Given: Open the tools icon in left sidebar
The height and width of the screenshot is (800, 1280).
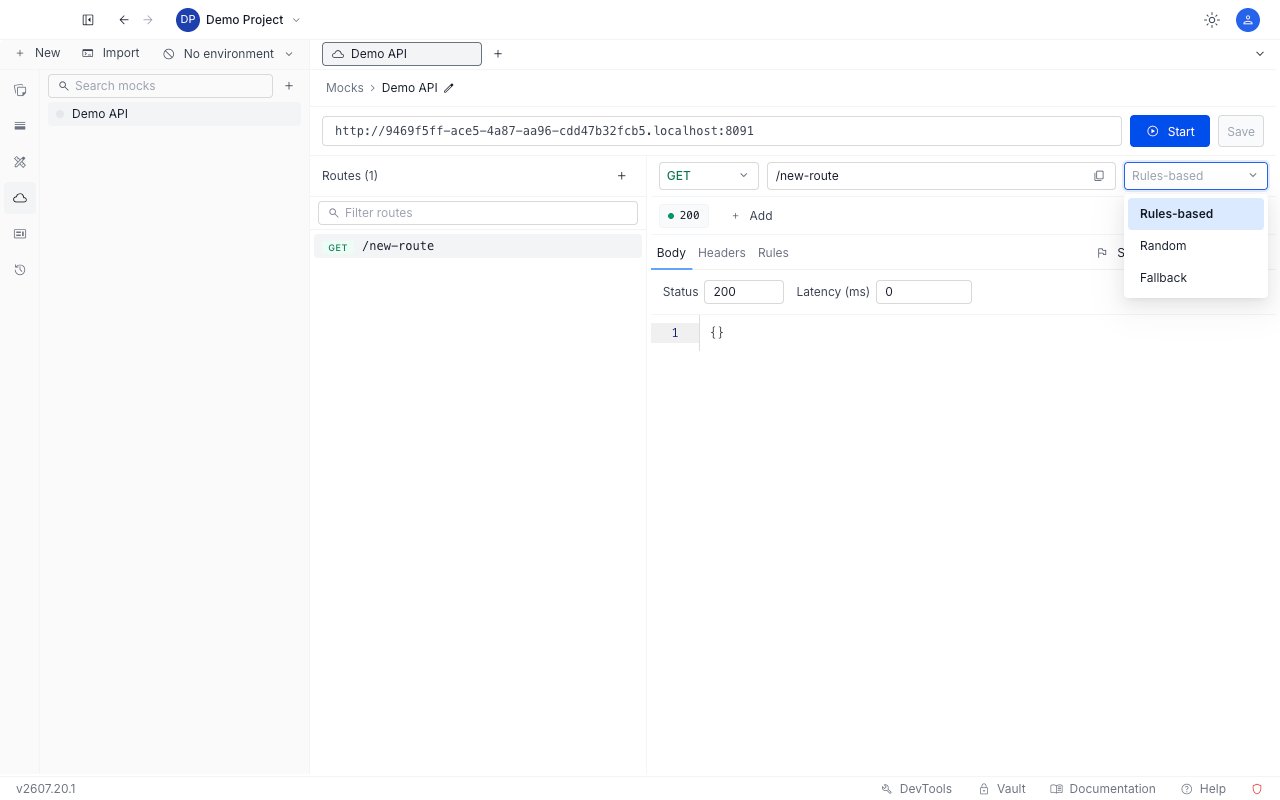Looking at the screenshot, I should (x=20, y=162).
